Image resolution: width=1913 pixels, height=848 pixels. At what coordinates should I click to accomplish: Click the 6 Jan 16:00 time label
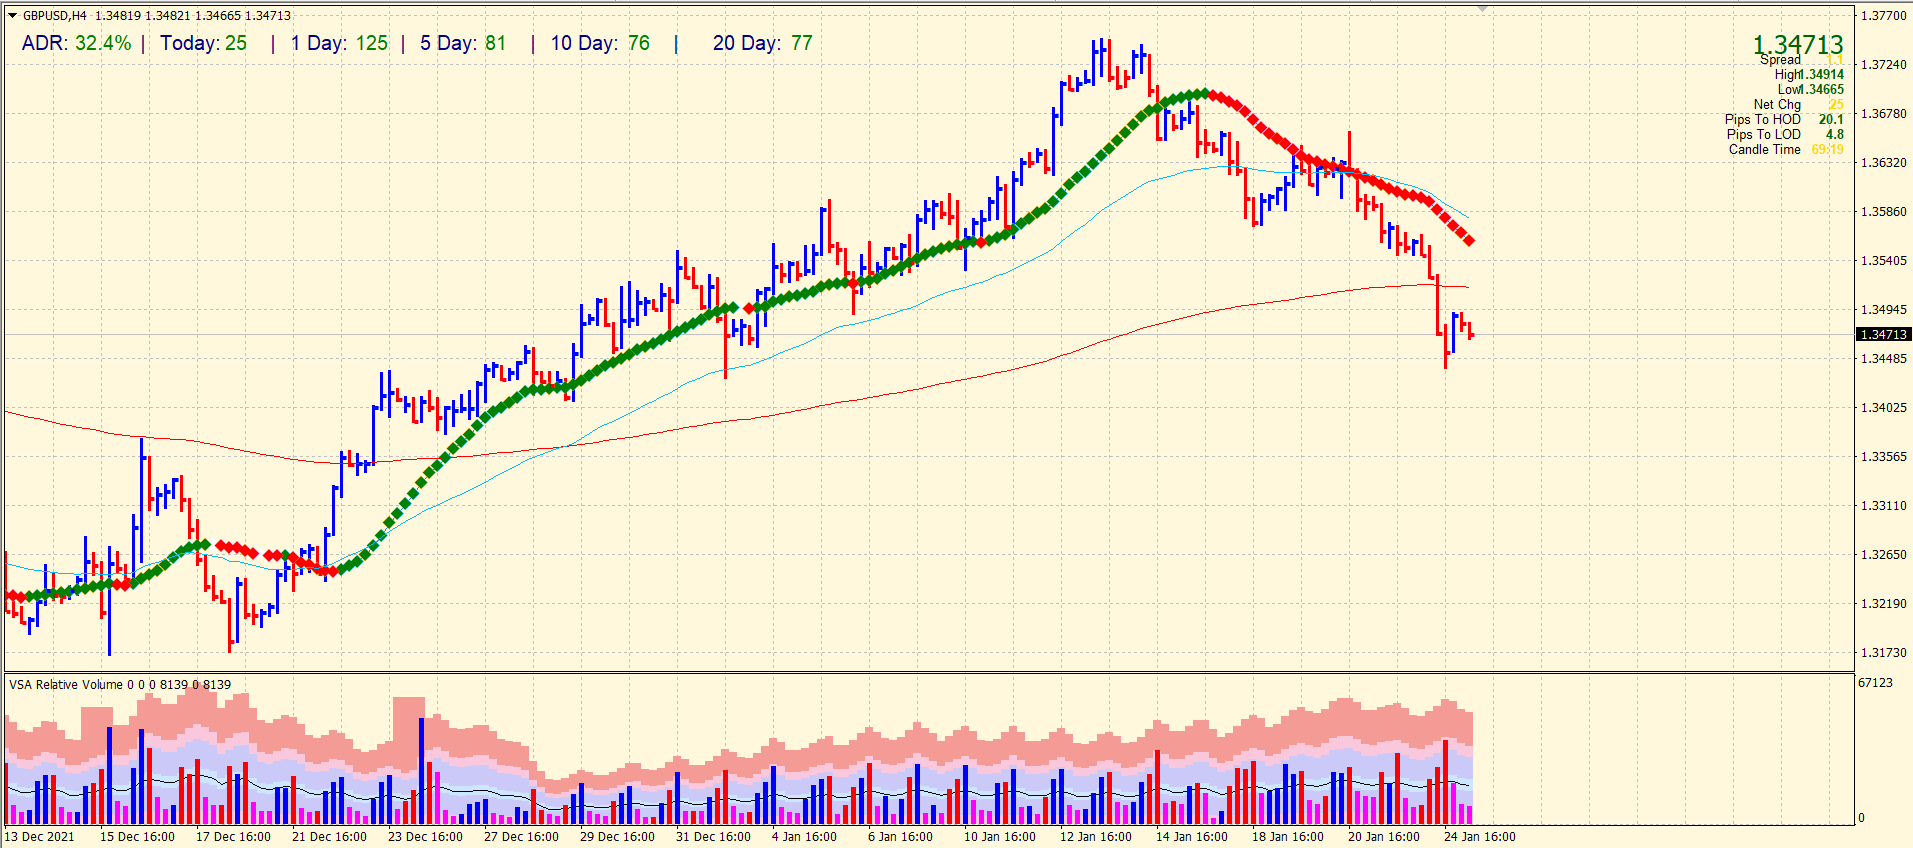click(900, 836)
